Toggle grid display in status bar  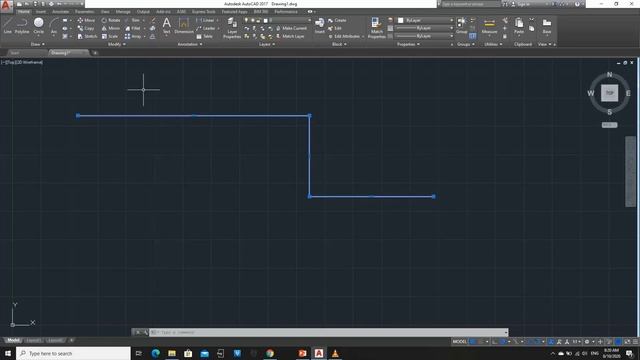tap(473, 342)
